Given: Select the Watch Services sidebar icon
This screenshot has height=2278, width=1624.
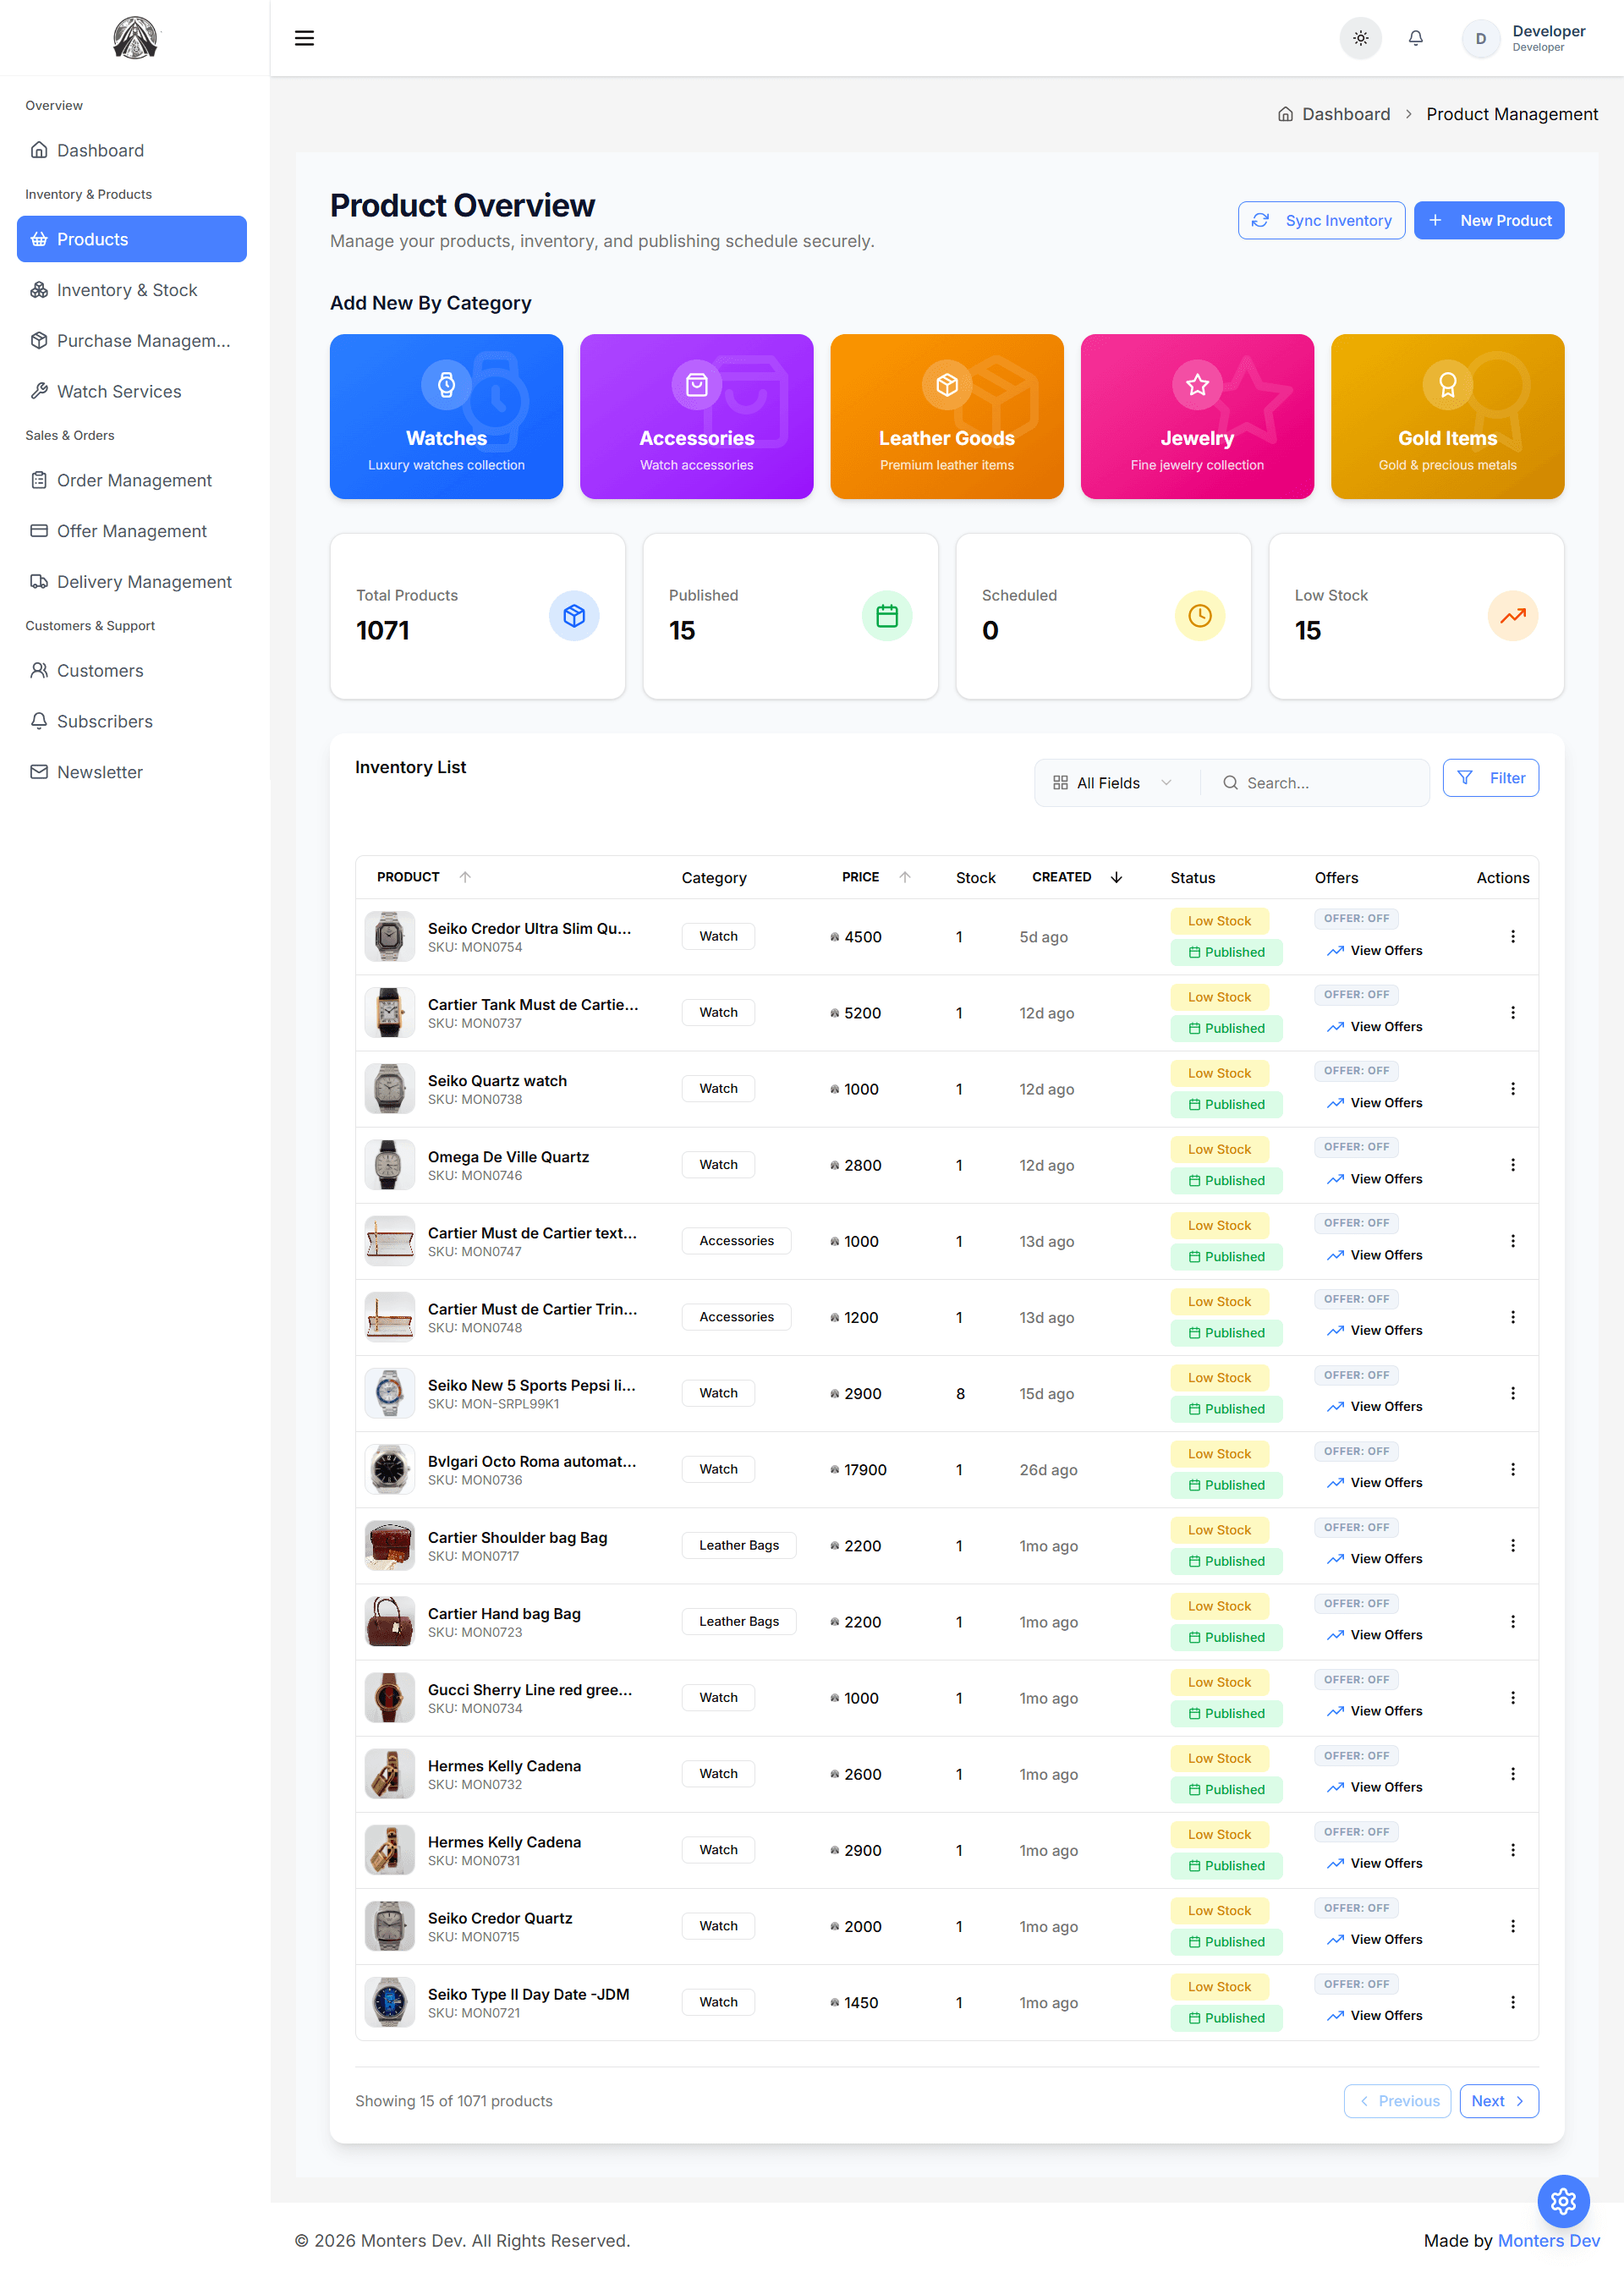Looking at the screenshot, I should click(39, 391).
